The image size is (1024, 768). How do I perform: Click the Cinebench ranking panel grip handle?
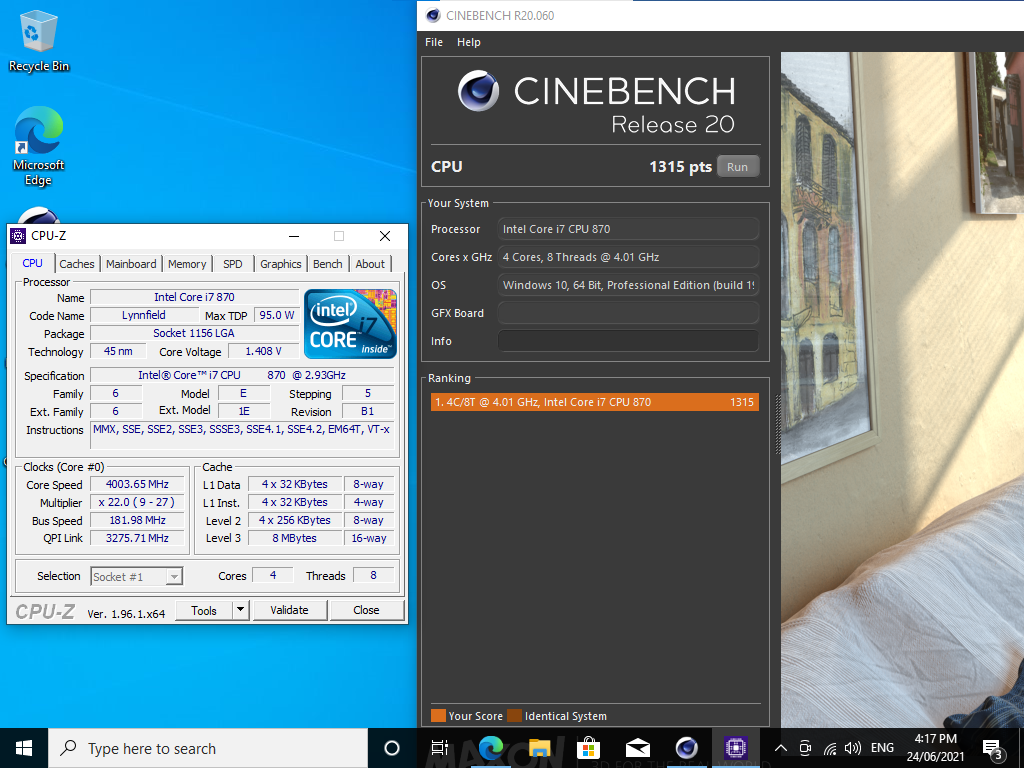(x=778, y=424)
